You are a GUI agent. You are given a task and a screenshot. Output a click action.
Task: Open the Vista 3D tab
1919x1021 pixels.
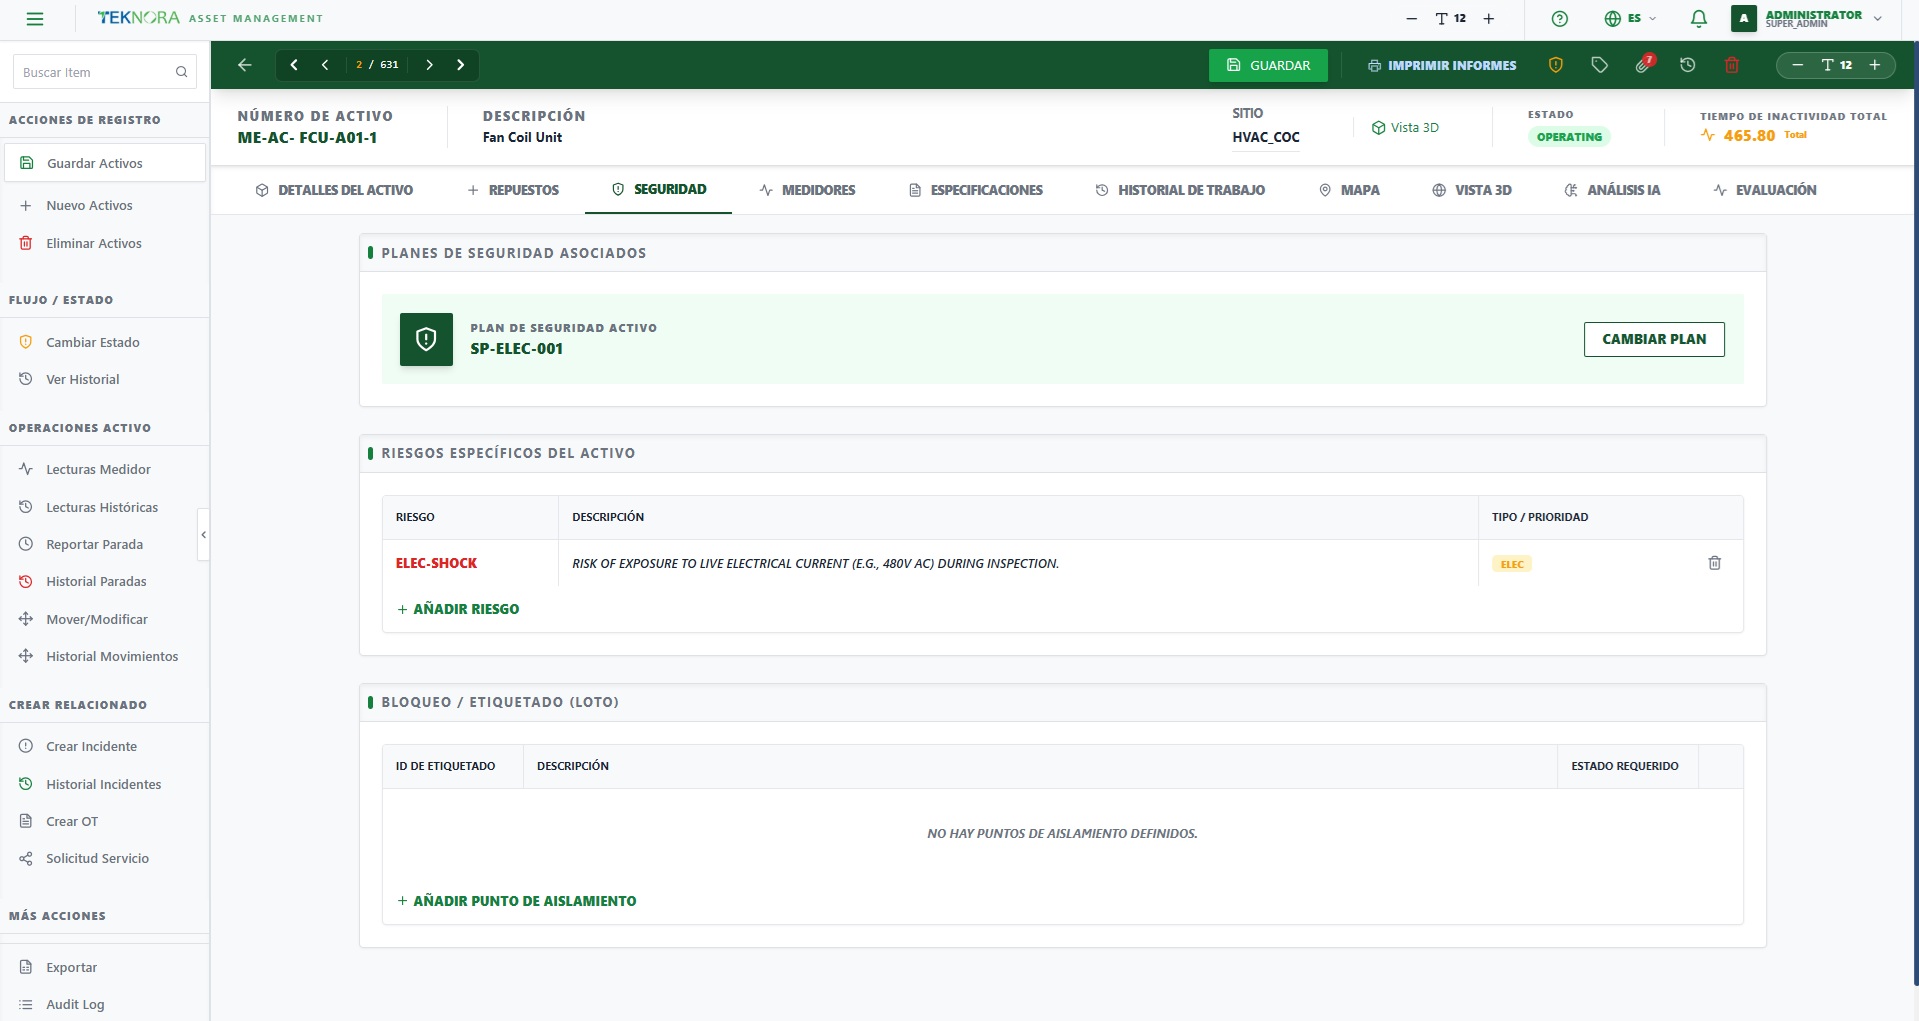click(x=1472, y=190)
